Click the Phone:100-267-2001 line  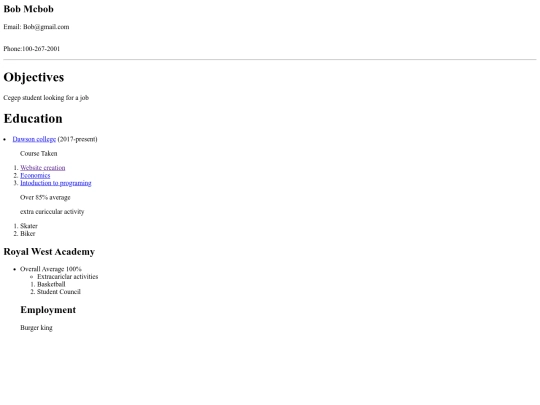(x=32, y=49)
